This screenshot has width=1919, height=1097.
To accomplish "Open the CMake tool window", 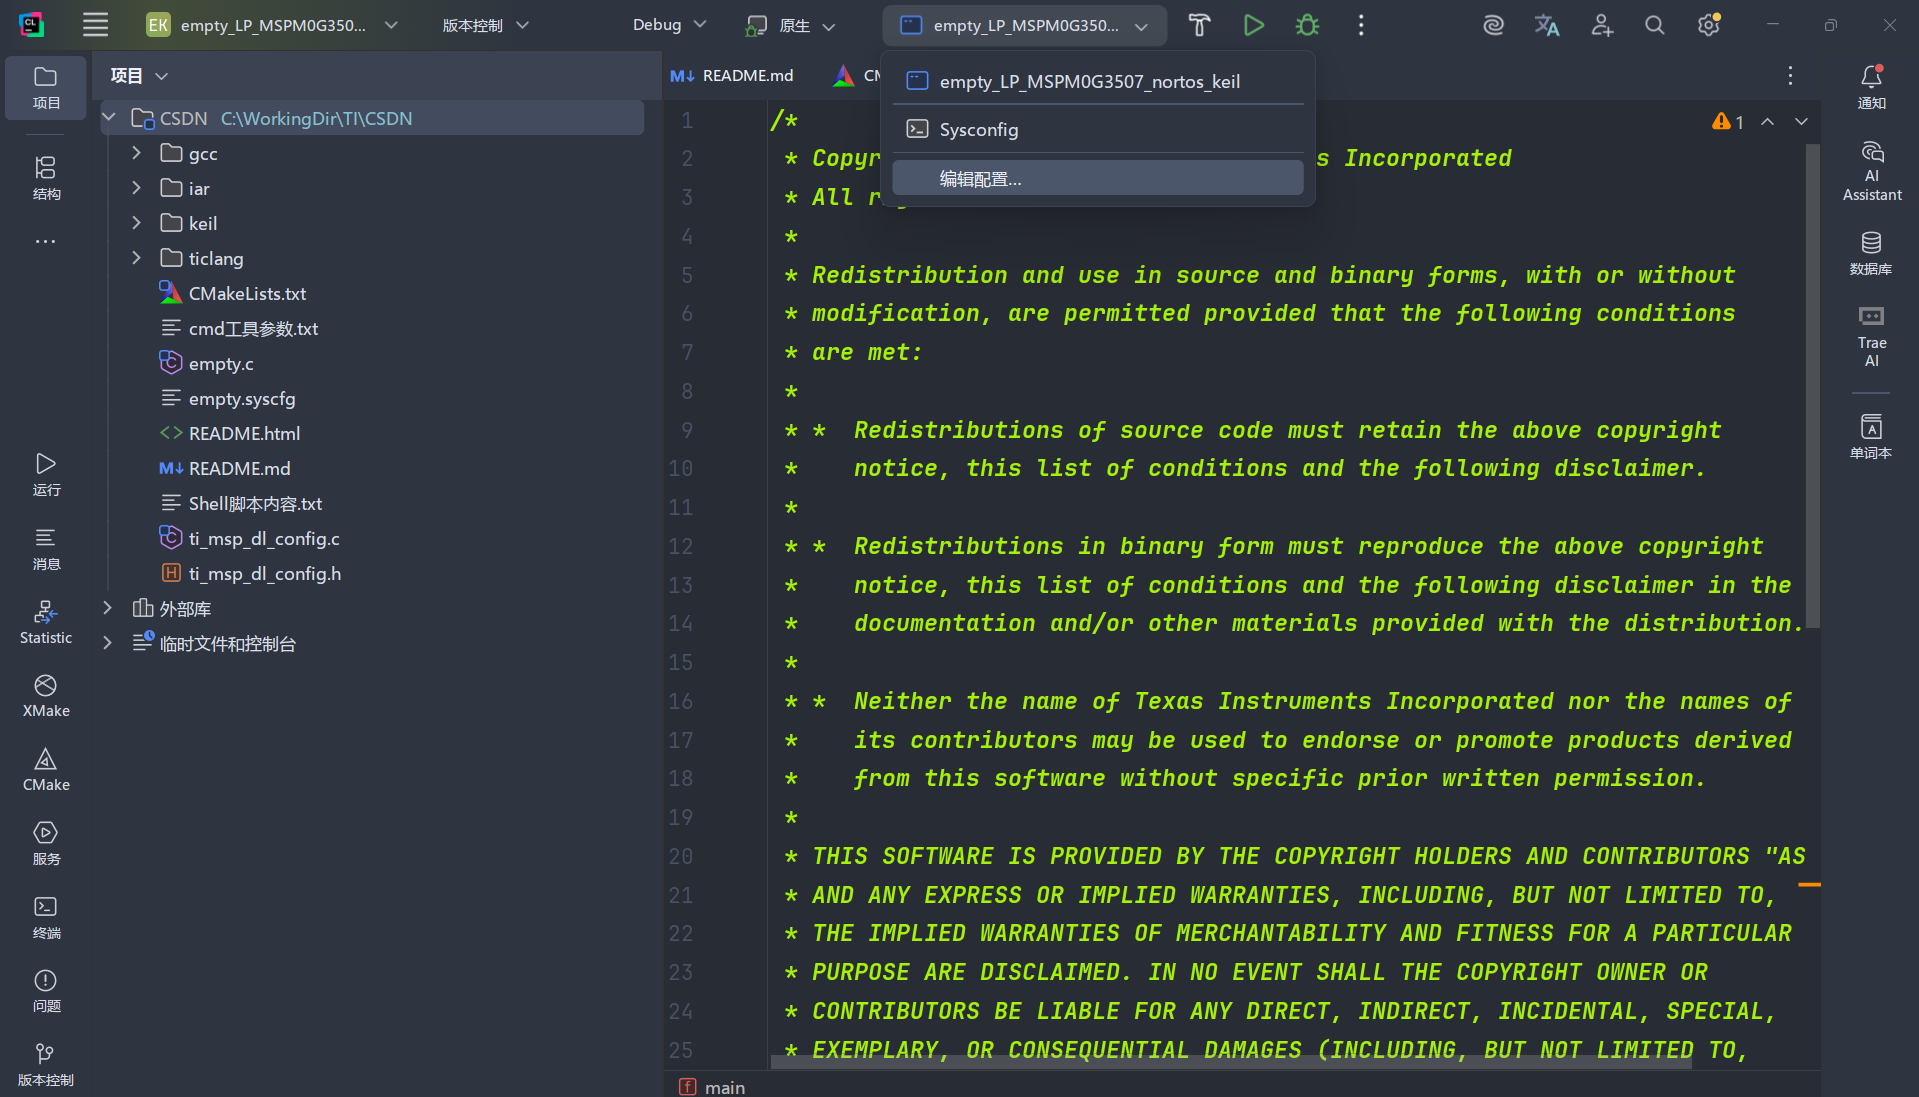I will (x=46, y=770).
